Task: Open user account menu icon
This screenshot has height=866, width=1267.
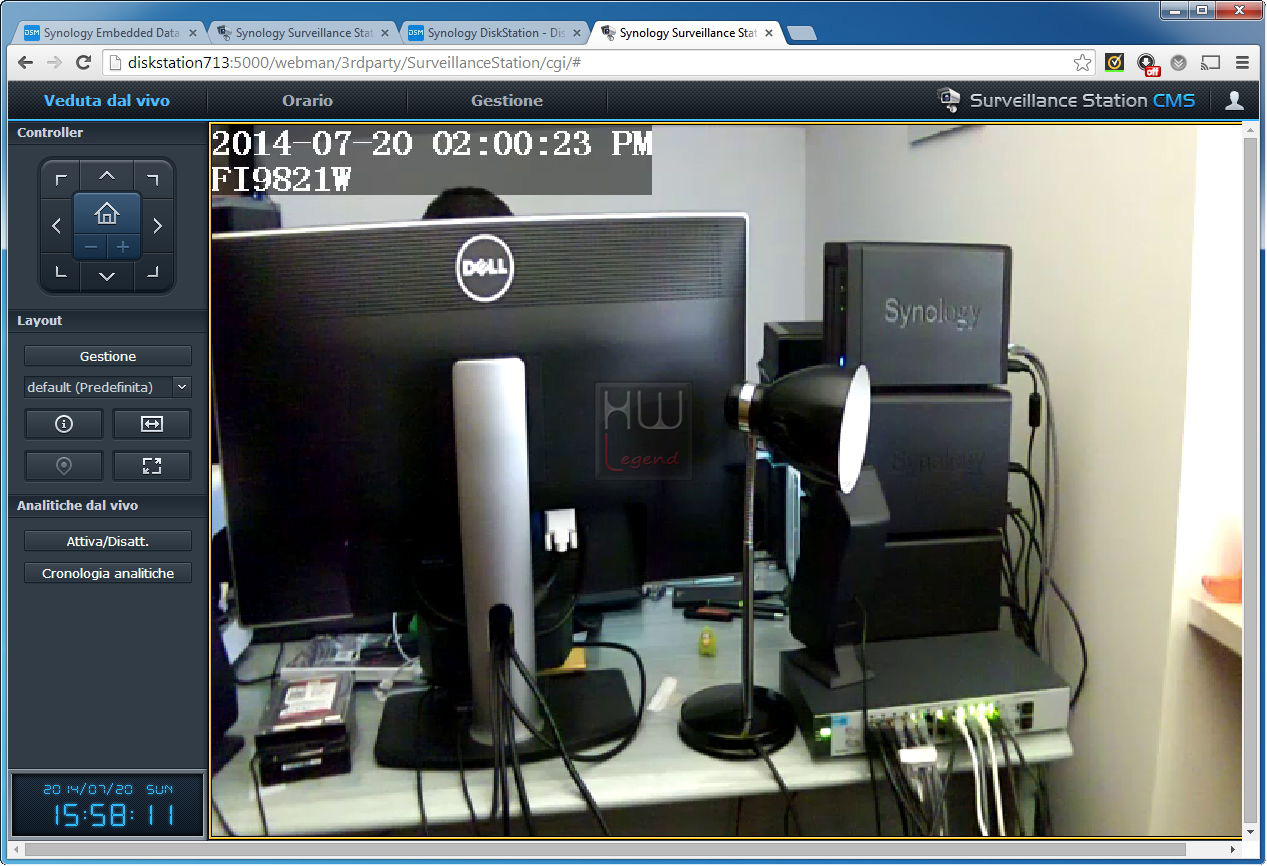Action: click(1235, 100)
